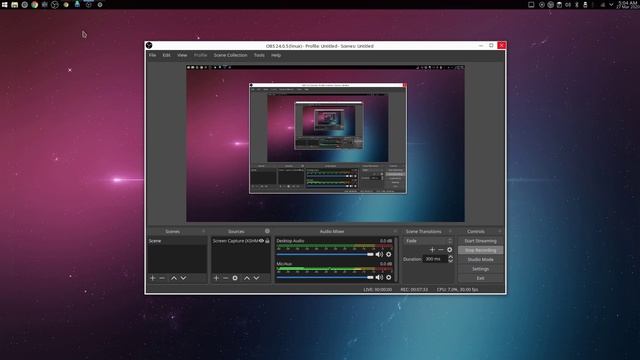This screenshot has height=360, width=640.
Task: Open the View menu
Action: click(x=182, y=55)
